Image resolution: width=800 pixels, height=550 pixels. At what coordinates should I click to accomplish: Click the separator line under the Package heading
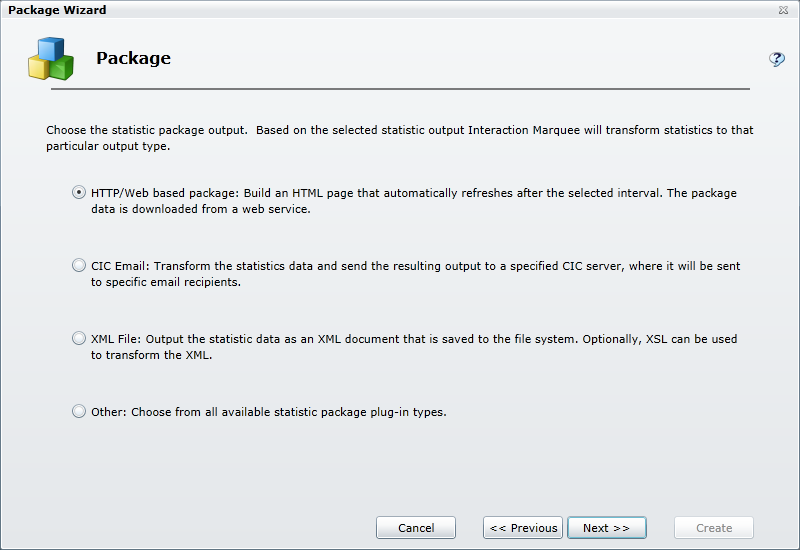[x=400, y=89]
